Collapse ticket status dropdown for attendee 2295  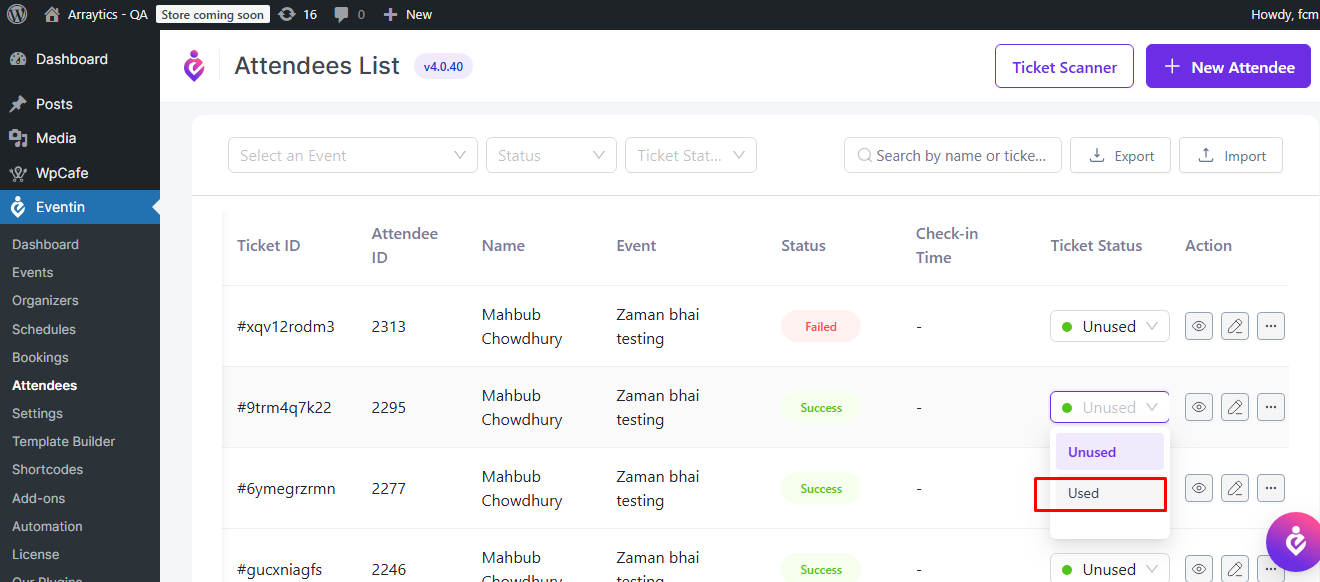pos(1109,407)
